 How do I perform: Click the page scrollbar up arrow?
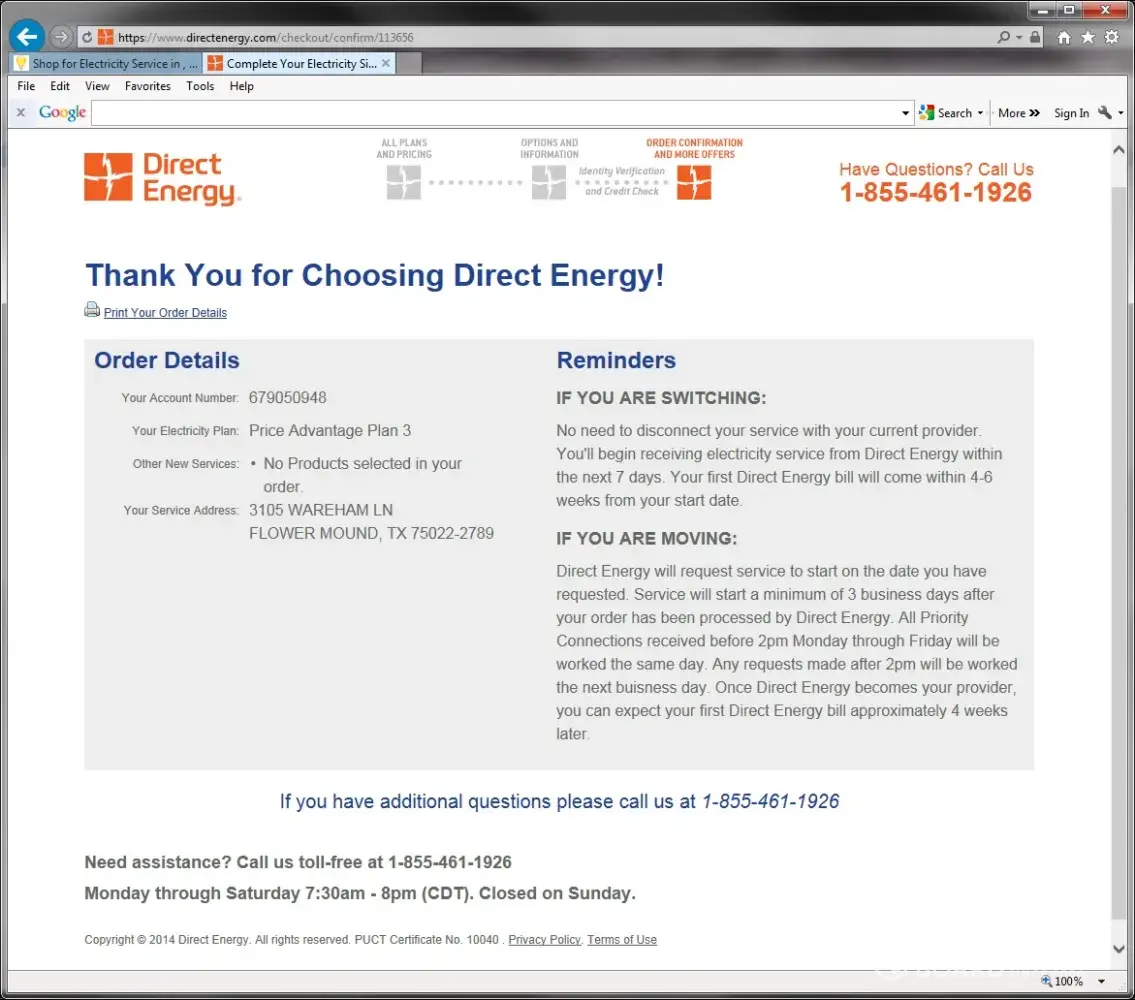click(1118, 150)
